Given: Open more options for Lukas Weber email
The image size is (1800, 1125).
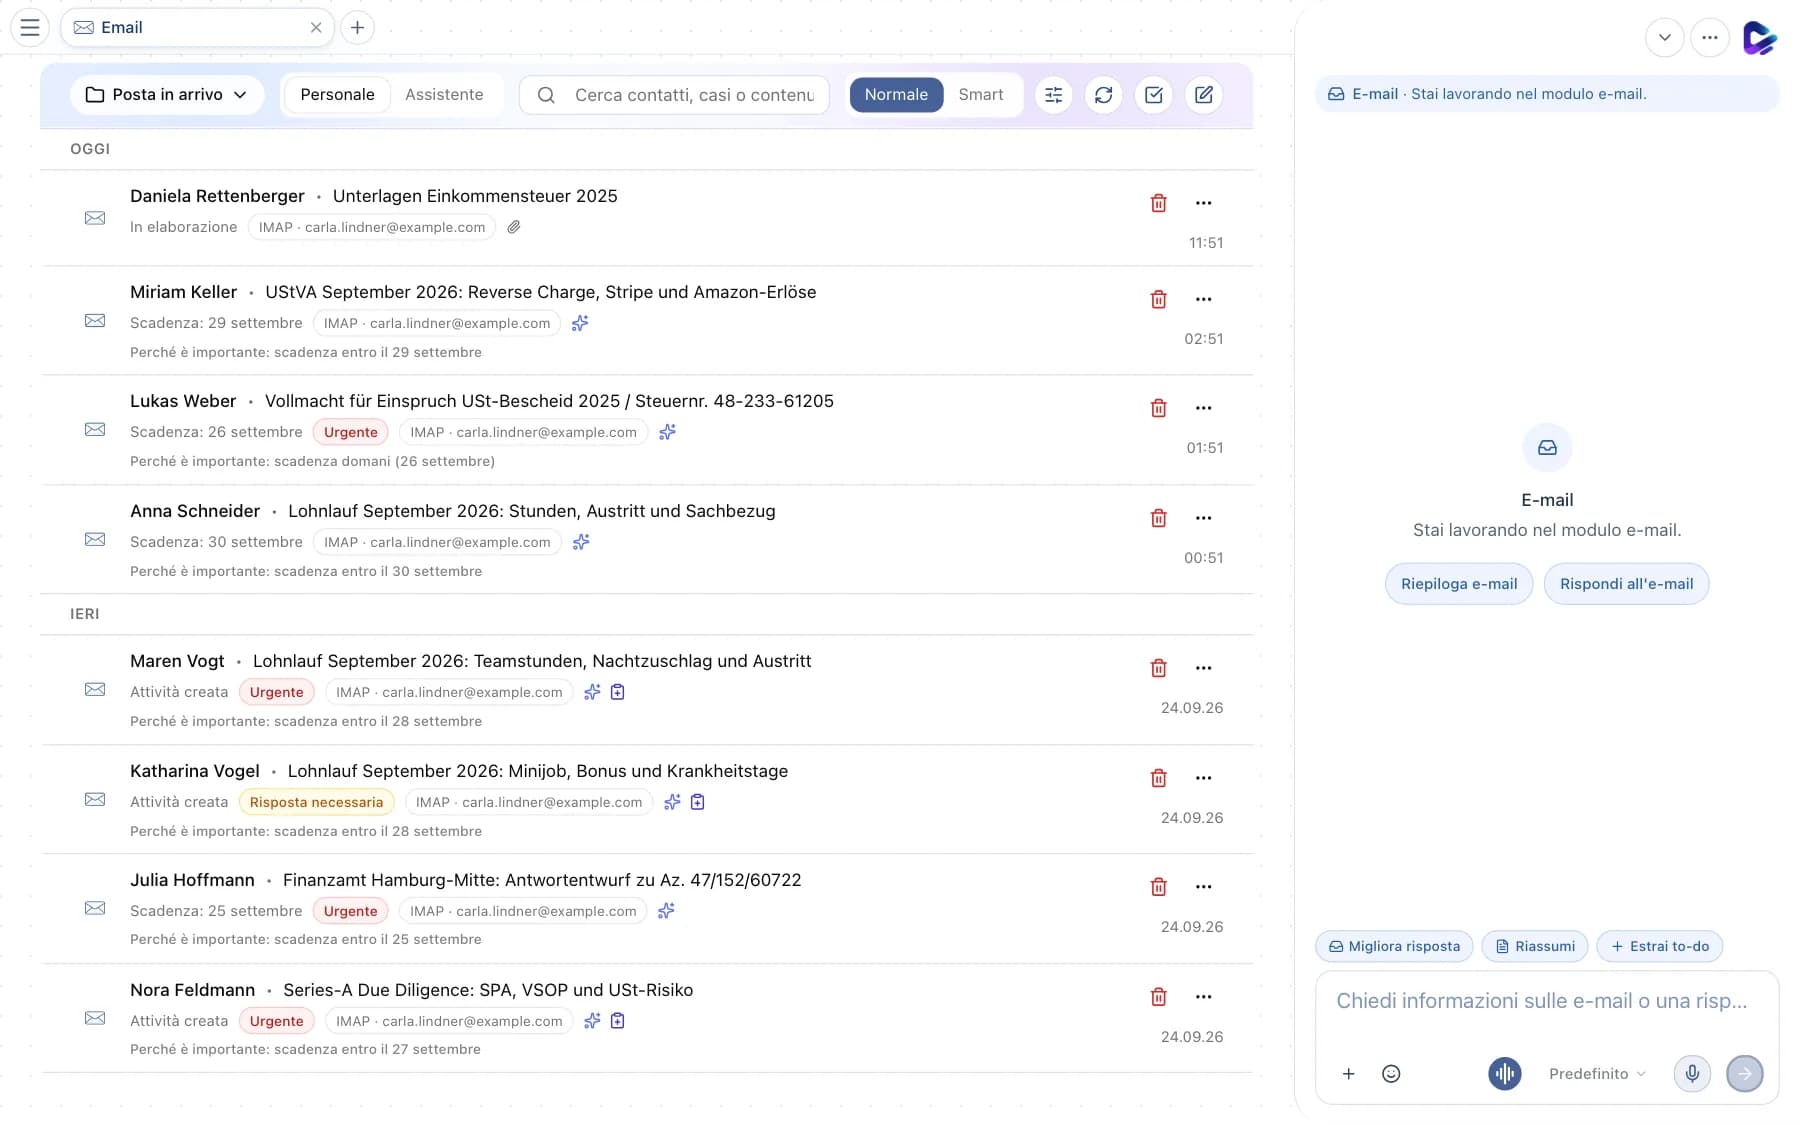Looking at the screenshot, I should click(x=1204, y=408).
